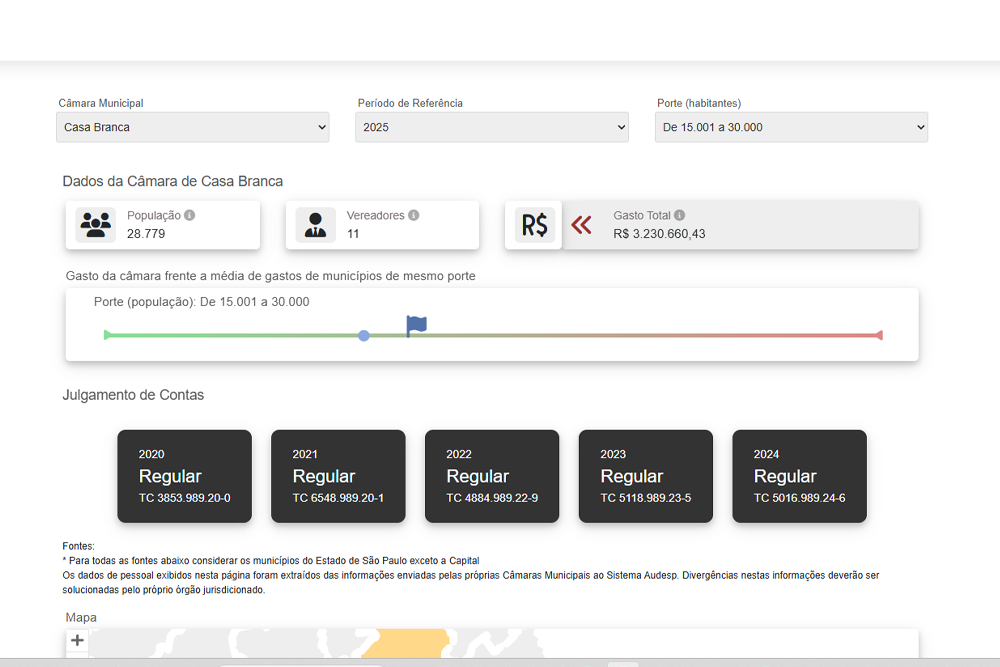Open the 2024 Regular judgment card

pos(799,476)
